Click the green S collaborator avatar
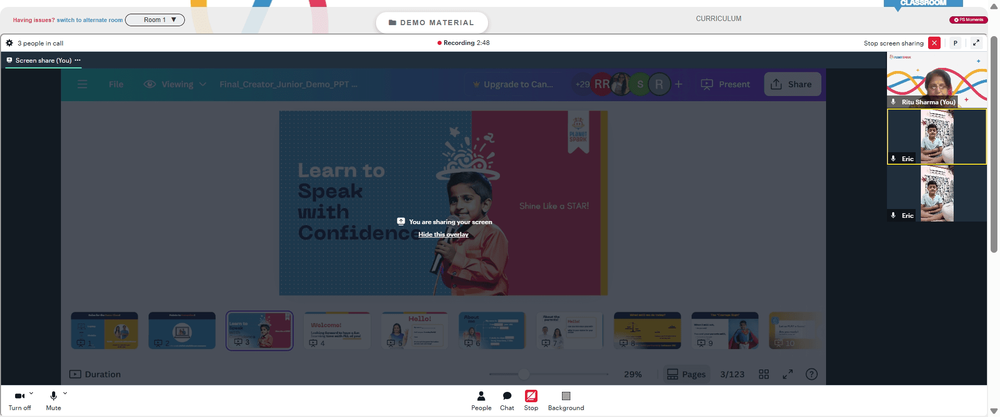The height and width of the screenshot is (417, 1000). [640, 84]
